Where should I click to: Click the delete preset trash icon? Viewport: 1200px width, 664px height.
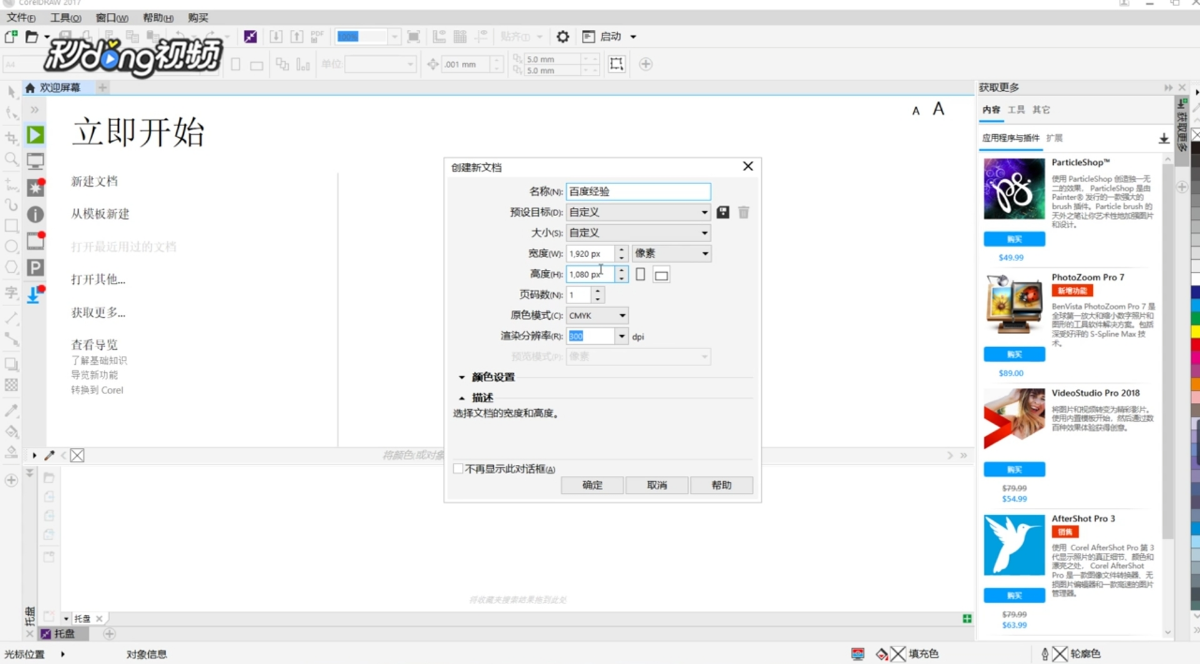744,212
